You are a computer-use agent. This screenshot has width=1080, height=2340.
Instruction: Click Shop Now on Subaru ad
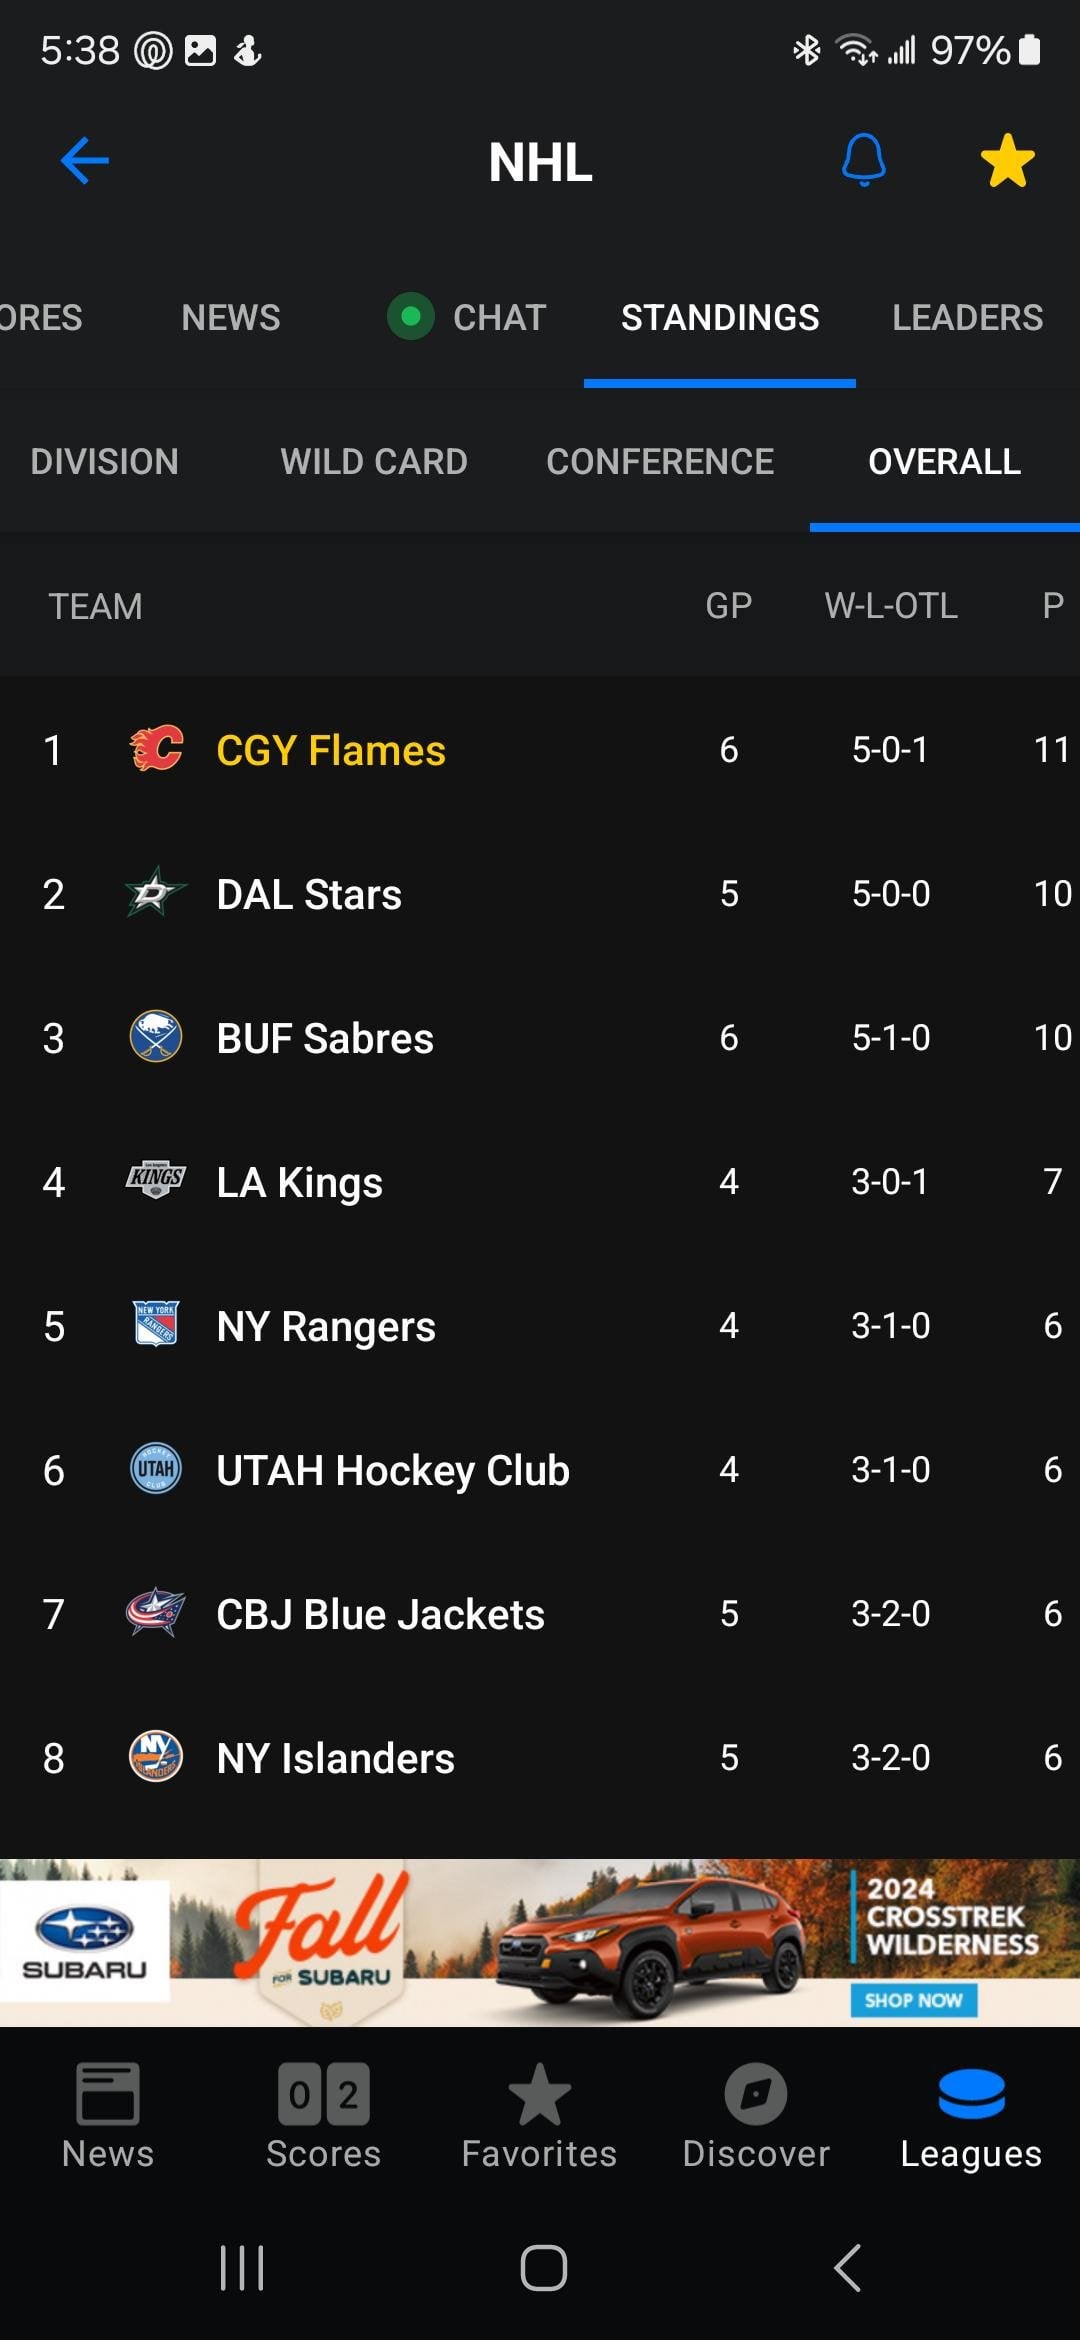(913, 1999)
